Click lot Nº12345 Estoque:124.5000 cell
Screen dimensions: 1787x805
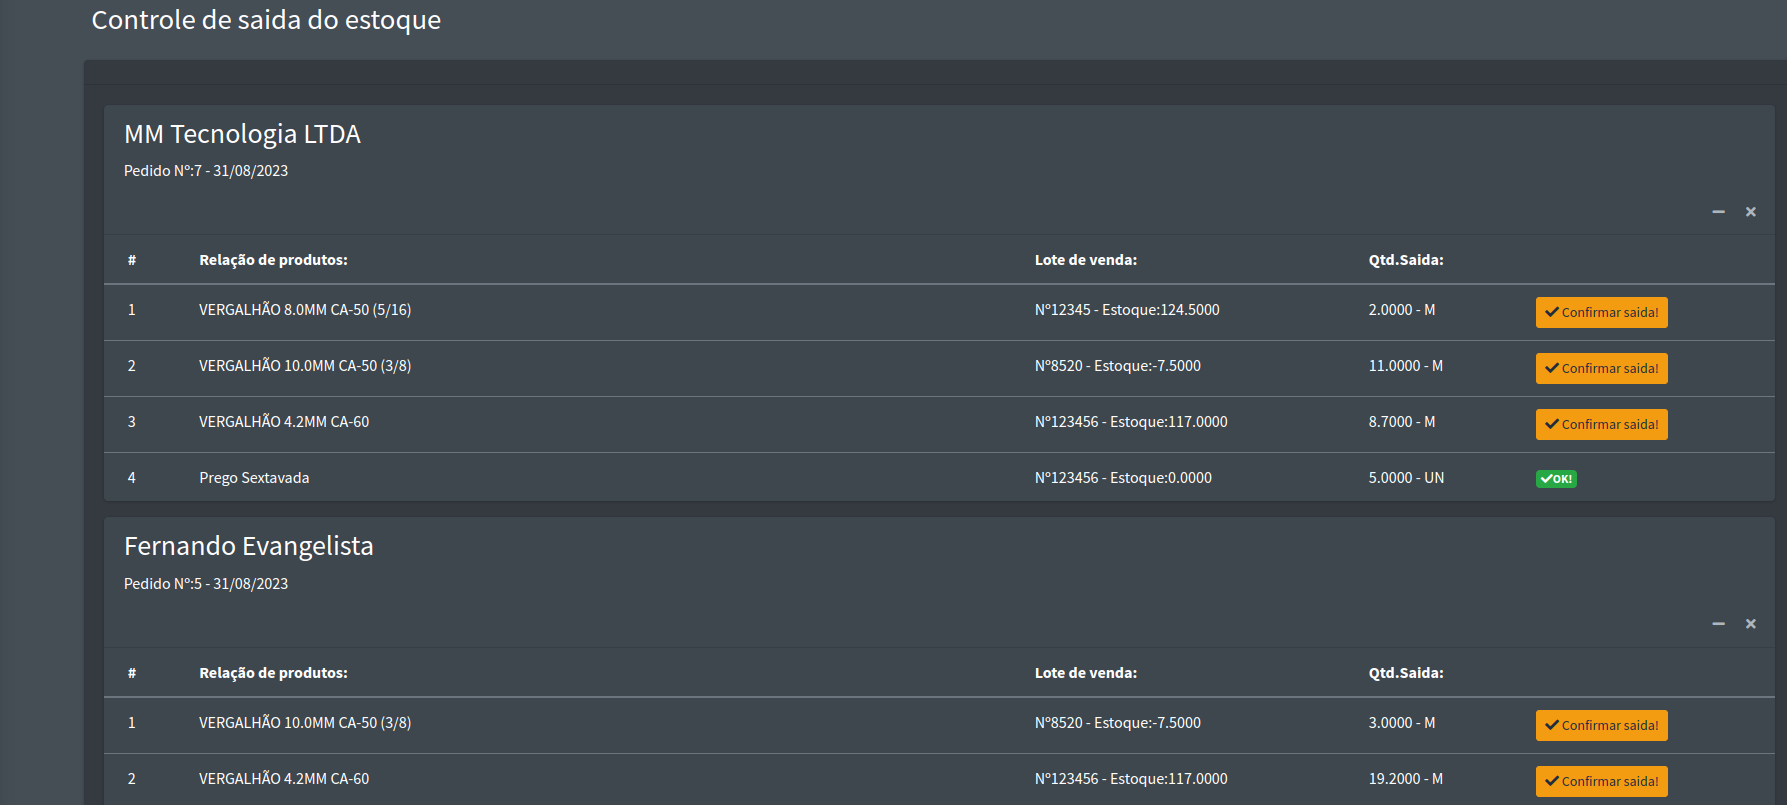click(1127, 310)
